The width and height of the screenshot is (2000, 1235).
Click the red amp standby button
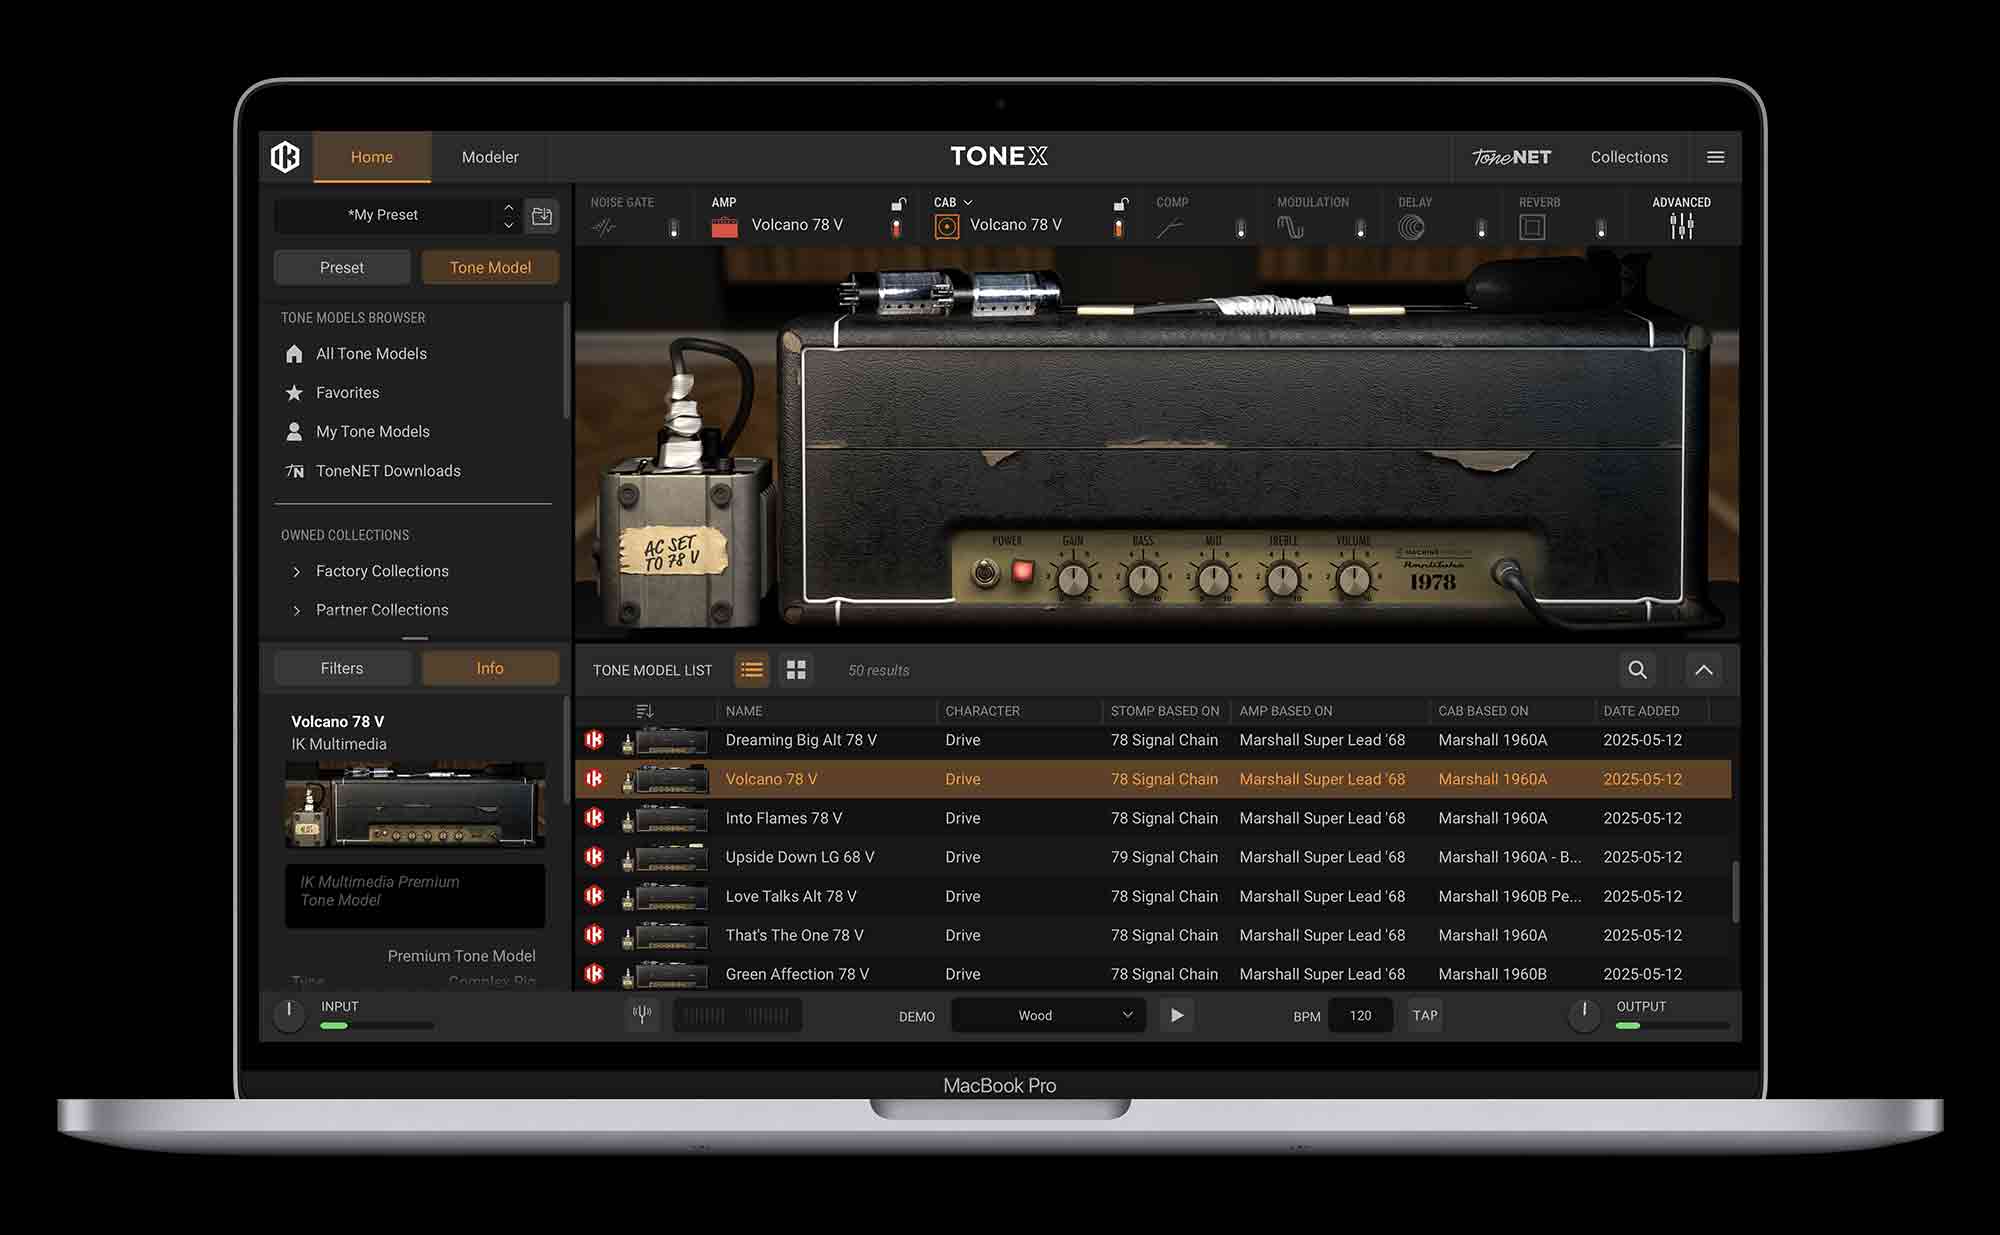click(x=1022, y=572)
